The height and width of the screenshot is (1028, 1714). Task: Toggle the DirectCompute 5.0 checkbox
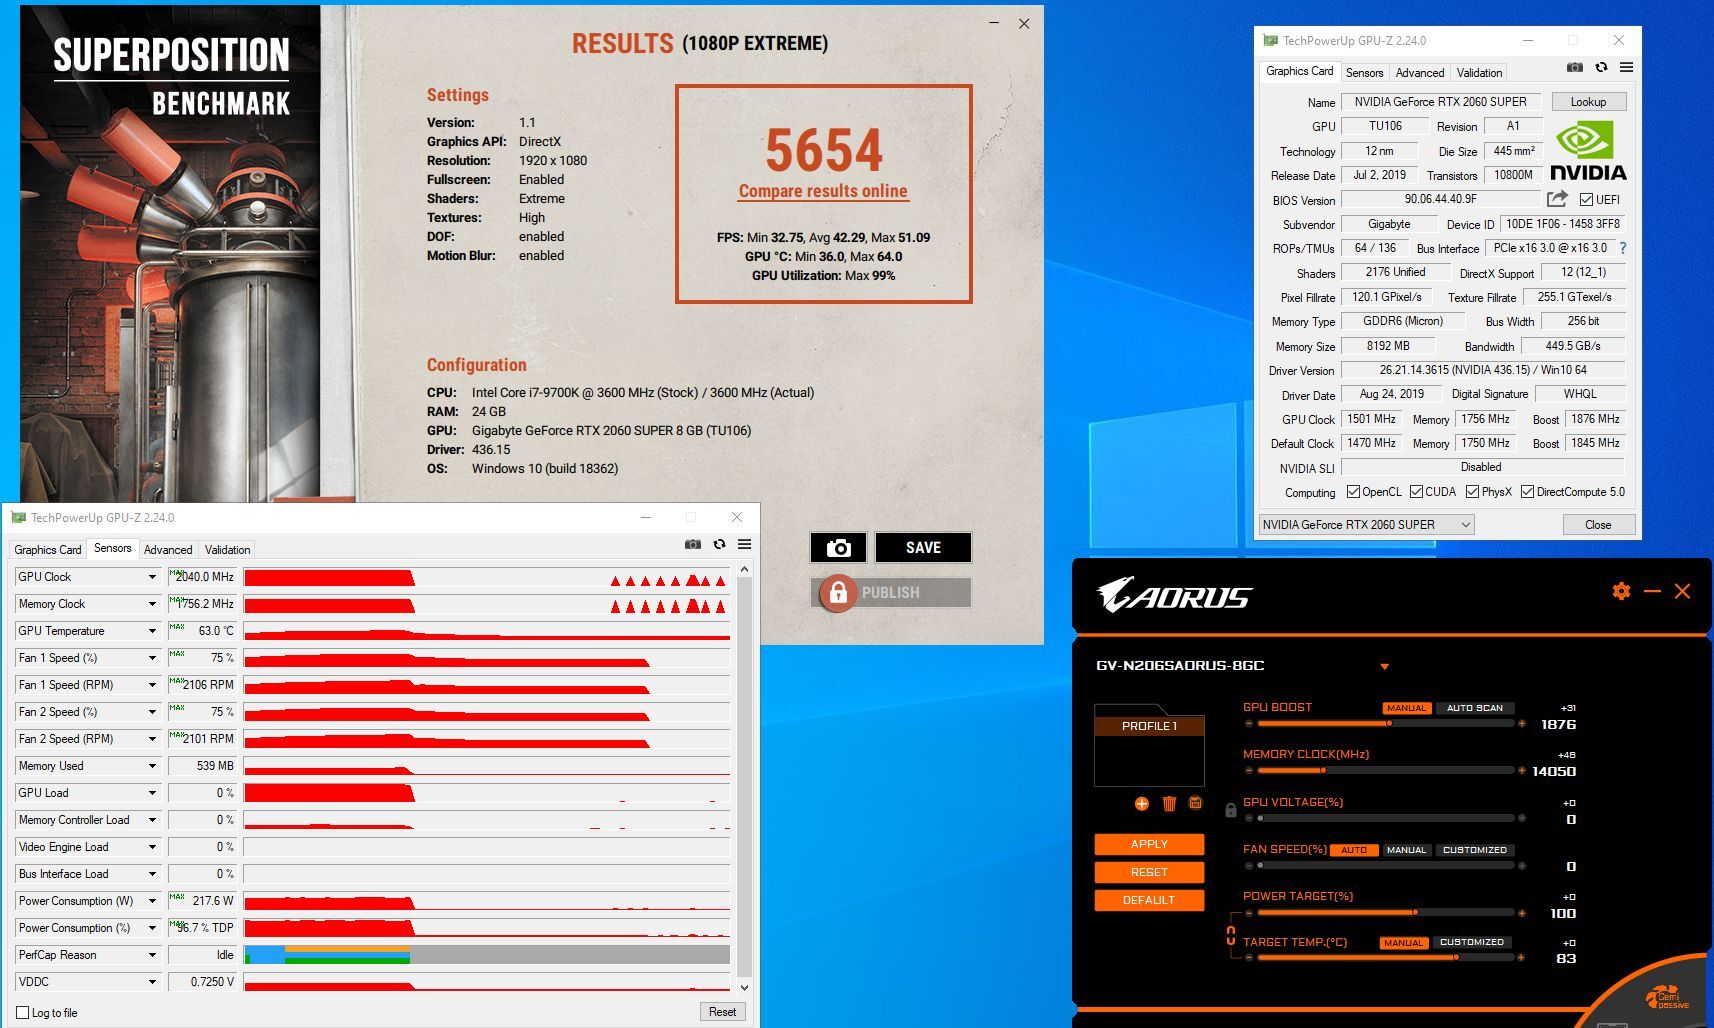coord(1527,491)
